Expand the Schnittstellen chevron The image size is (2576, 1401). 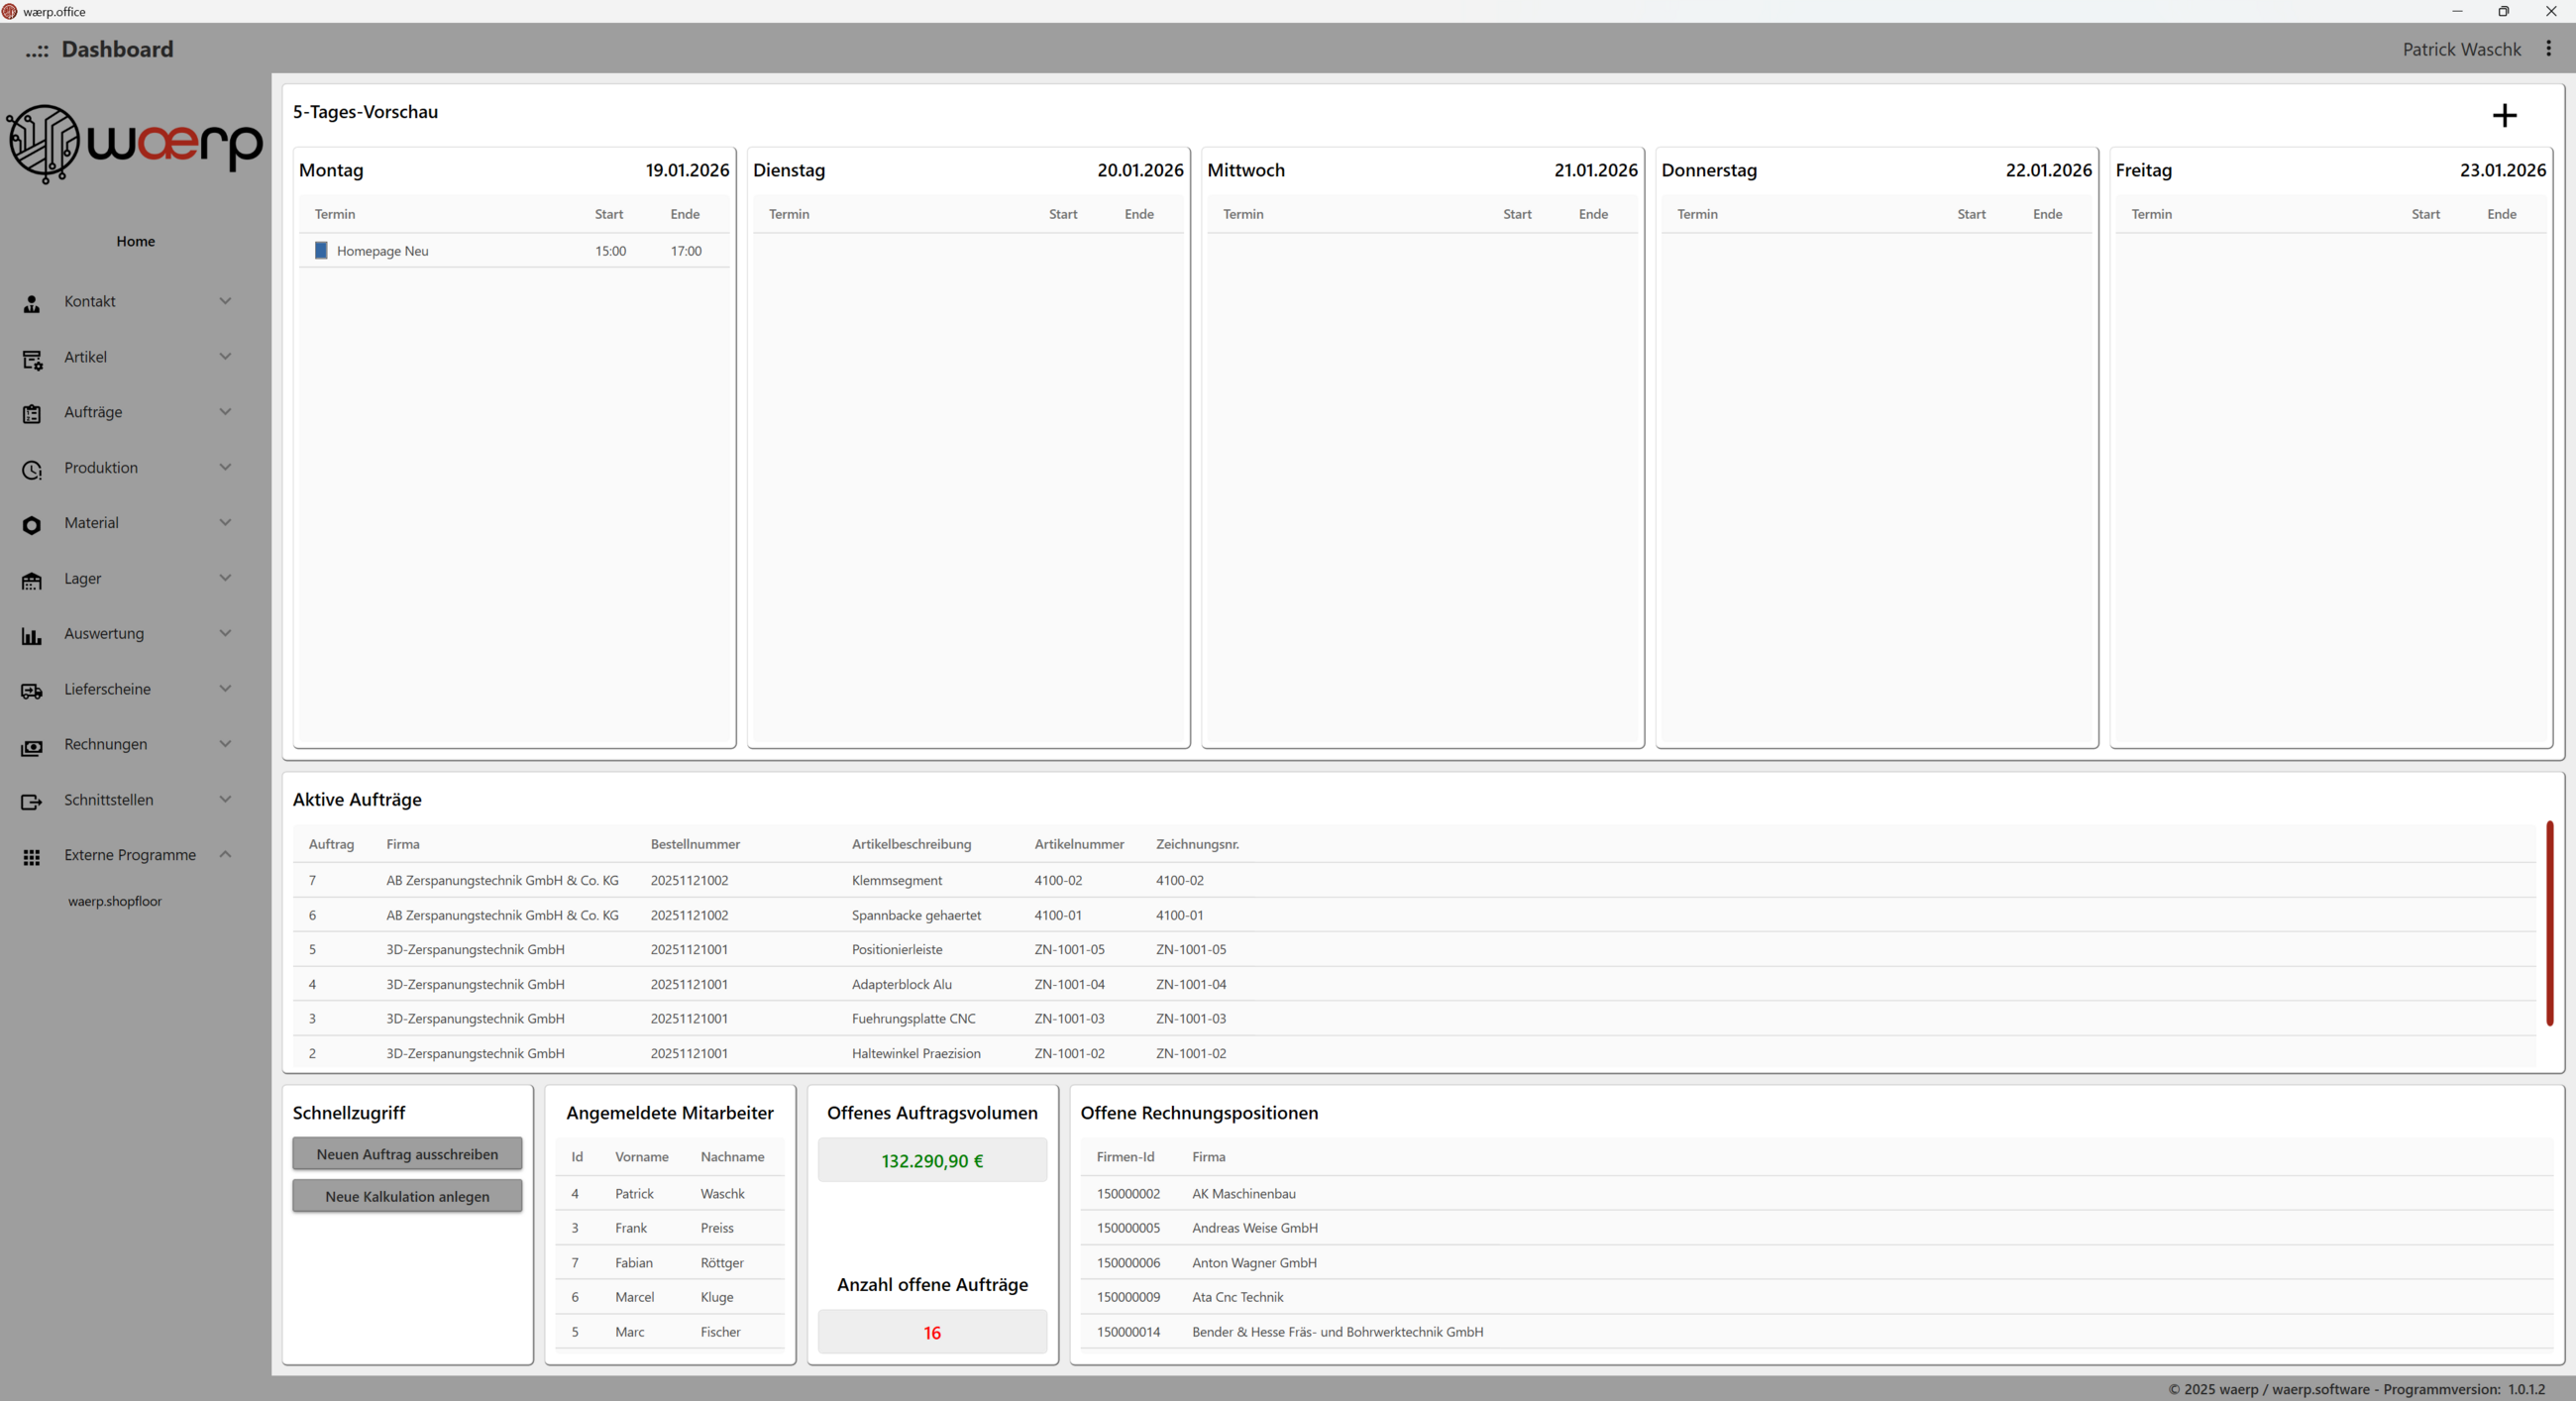(x=225, y=798)
